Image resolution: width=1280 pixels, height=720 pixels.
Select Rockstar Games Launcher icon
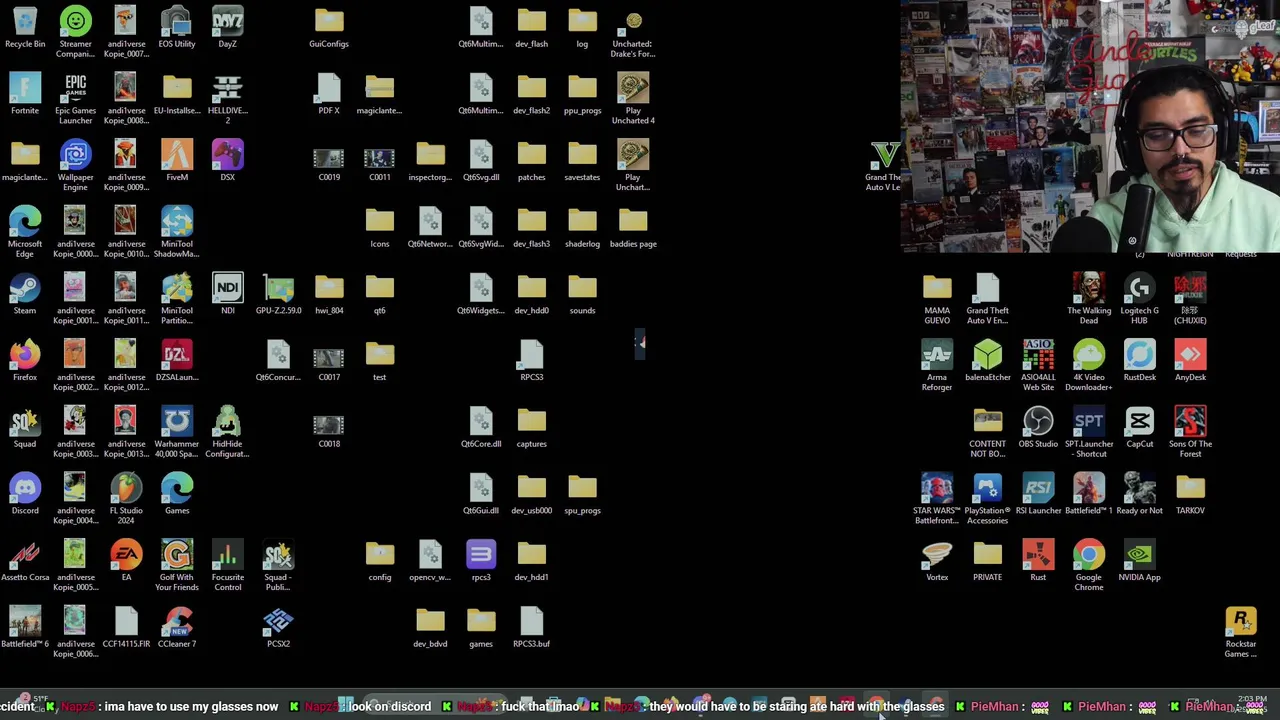click(1241, 632)
